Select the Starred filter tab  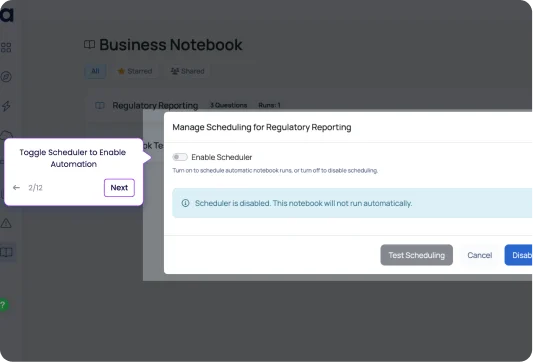pos(135,71)
